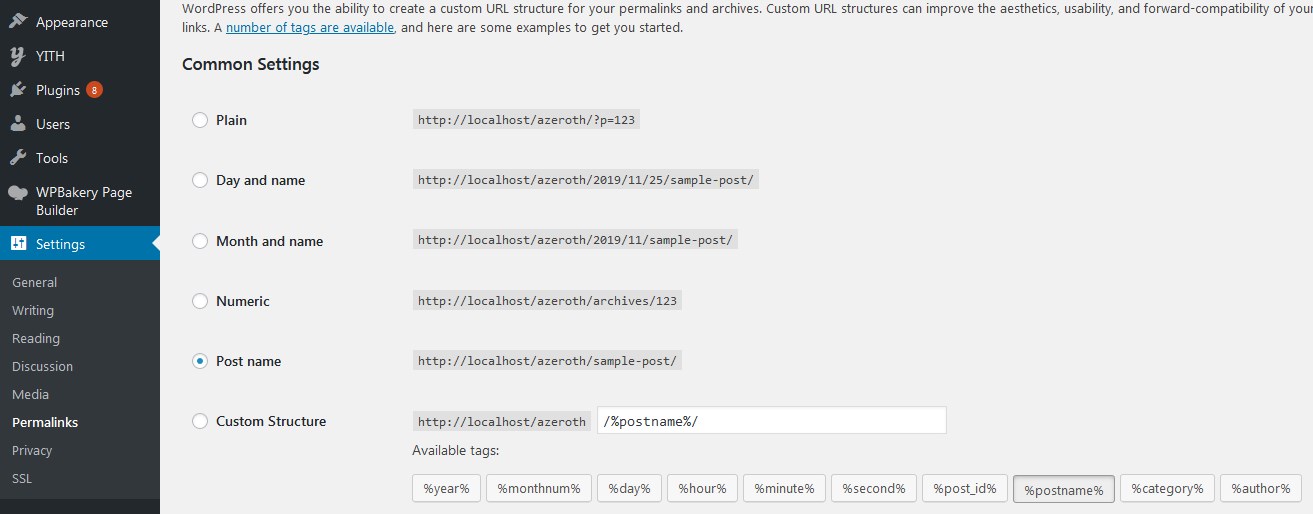
Task: Go to Writing settings submenu
Action: [x=33, y=311]
